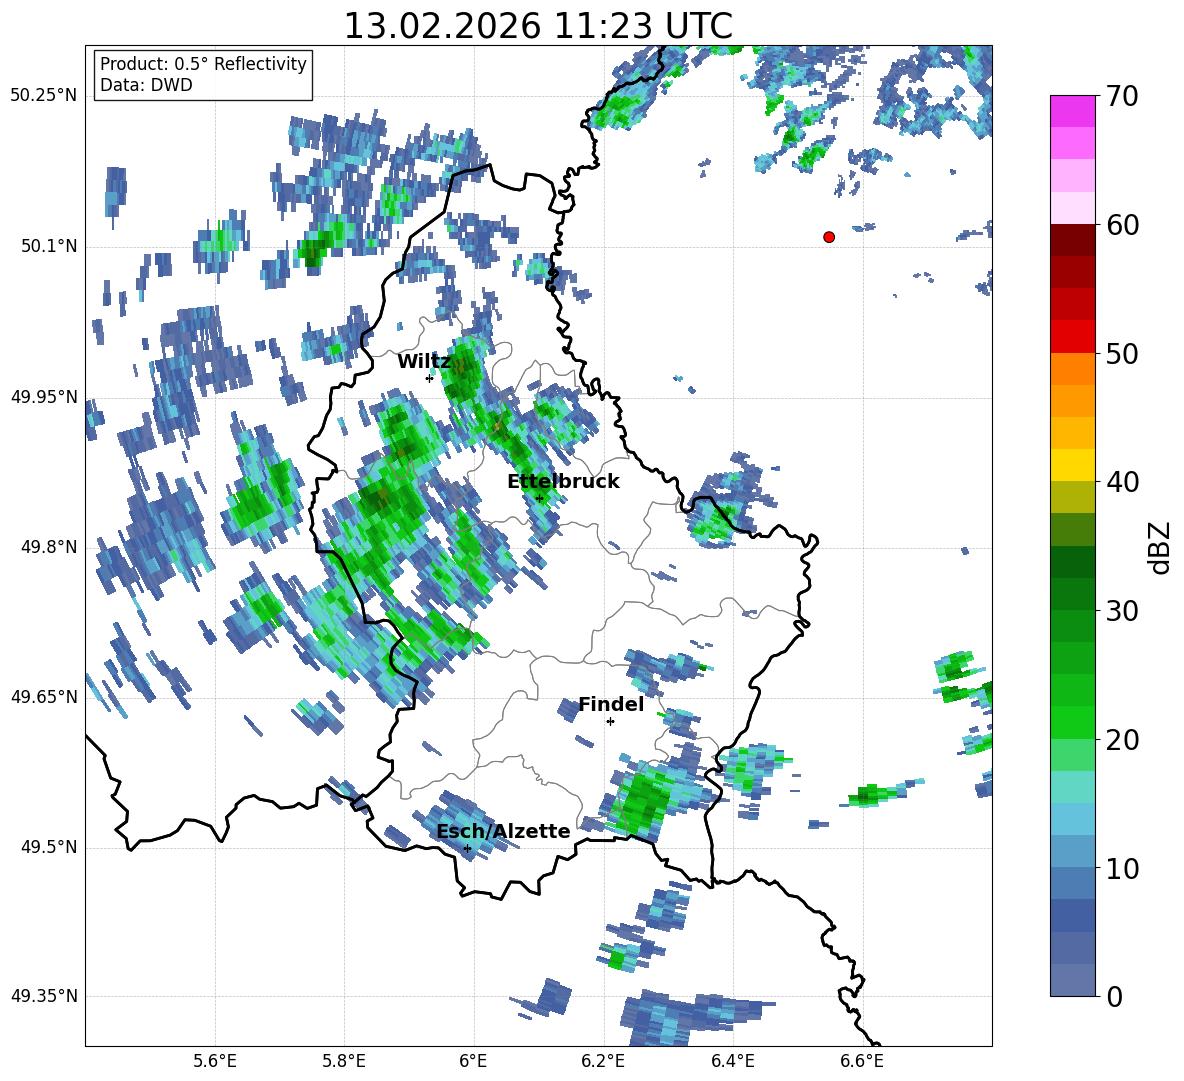Viewport: 1184px width, 1081px height.
Task: Click the 50.1°N latitude label
Action: [x=48, y=246]
